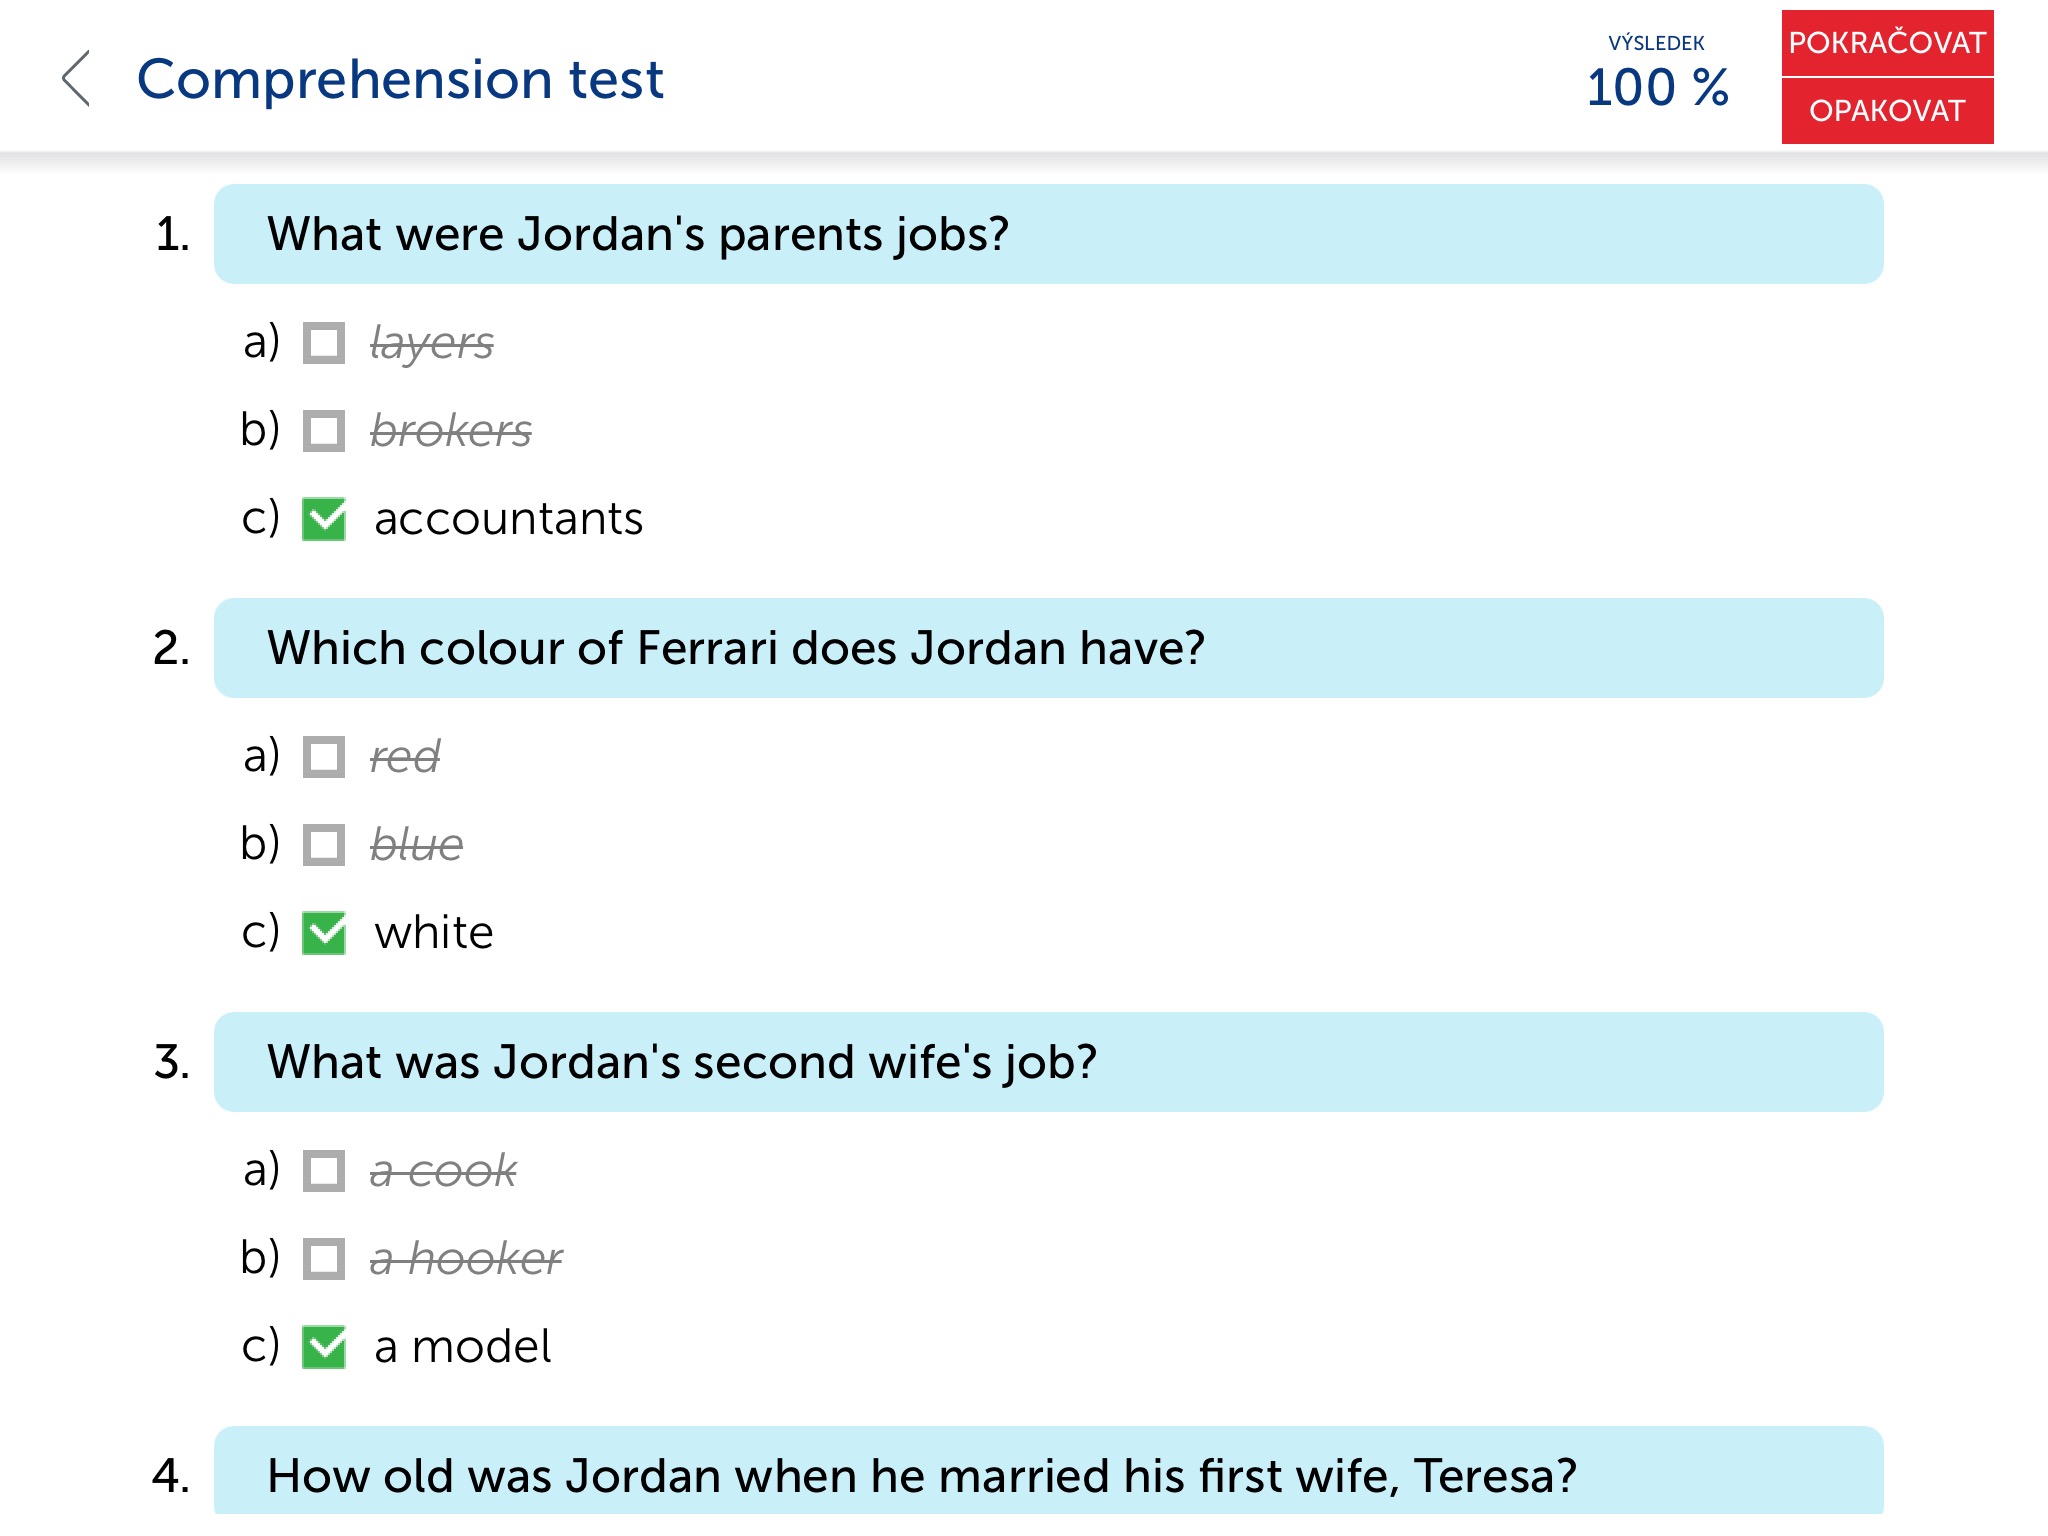The height and width of the screenshot is (1536, 2048).
Task: Check the 'a cook' answer box
Action: coord(324,1171)
